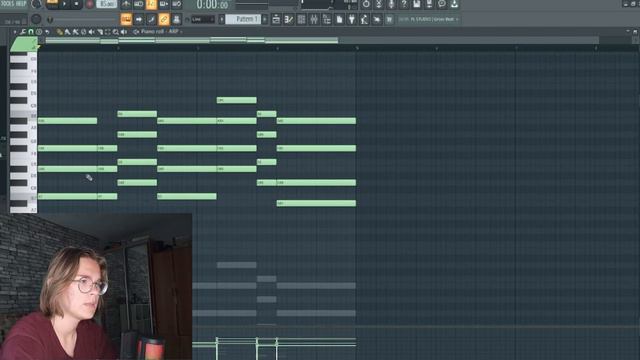Select the piano roll draw pencil tool

60,32
